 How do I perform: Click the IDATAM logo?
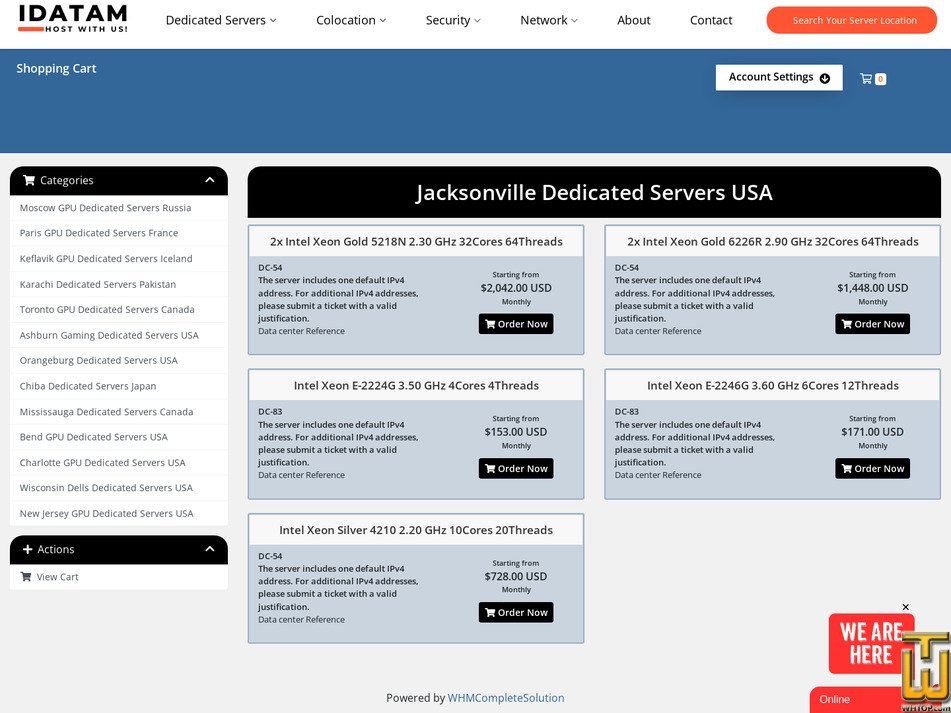[73, 18]
